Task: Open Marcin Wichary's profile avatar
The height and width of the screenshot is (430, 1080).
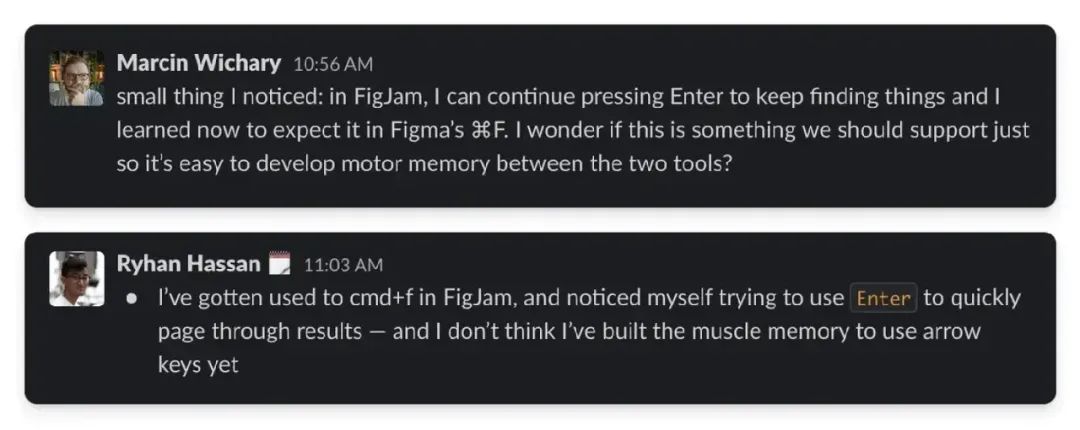Action: click(76, 78)
